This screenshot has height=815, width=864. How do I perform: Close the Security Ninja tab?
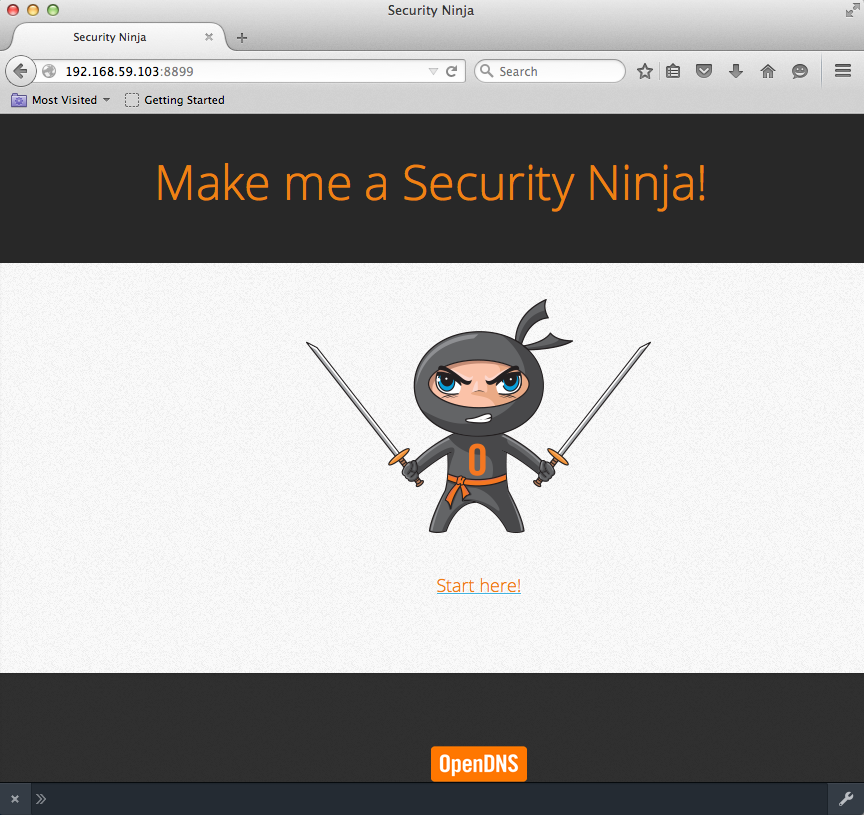click(209, 37)
